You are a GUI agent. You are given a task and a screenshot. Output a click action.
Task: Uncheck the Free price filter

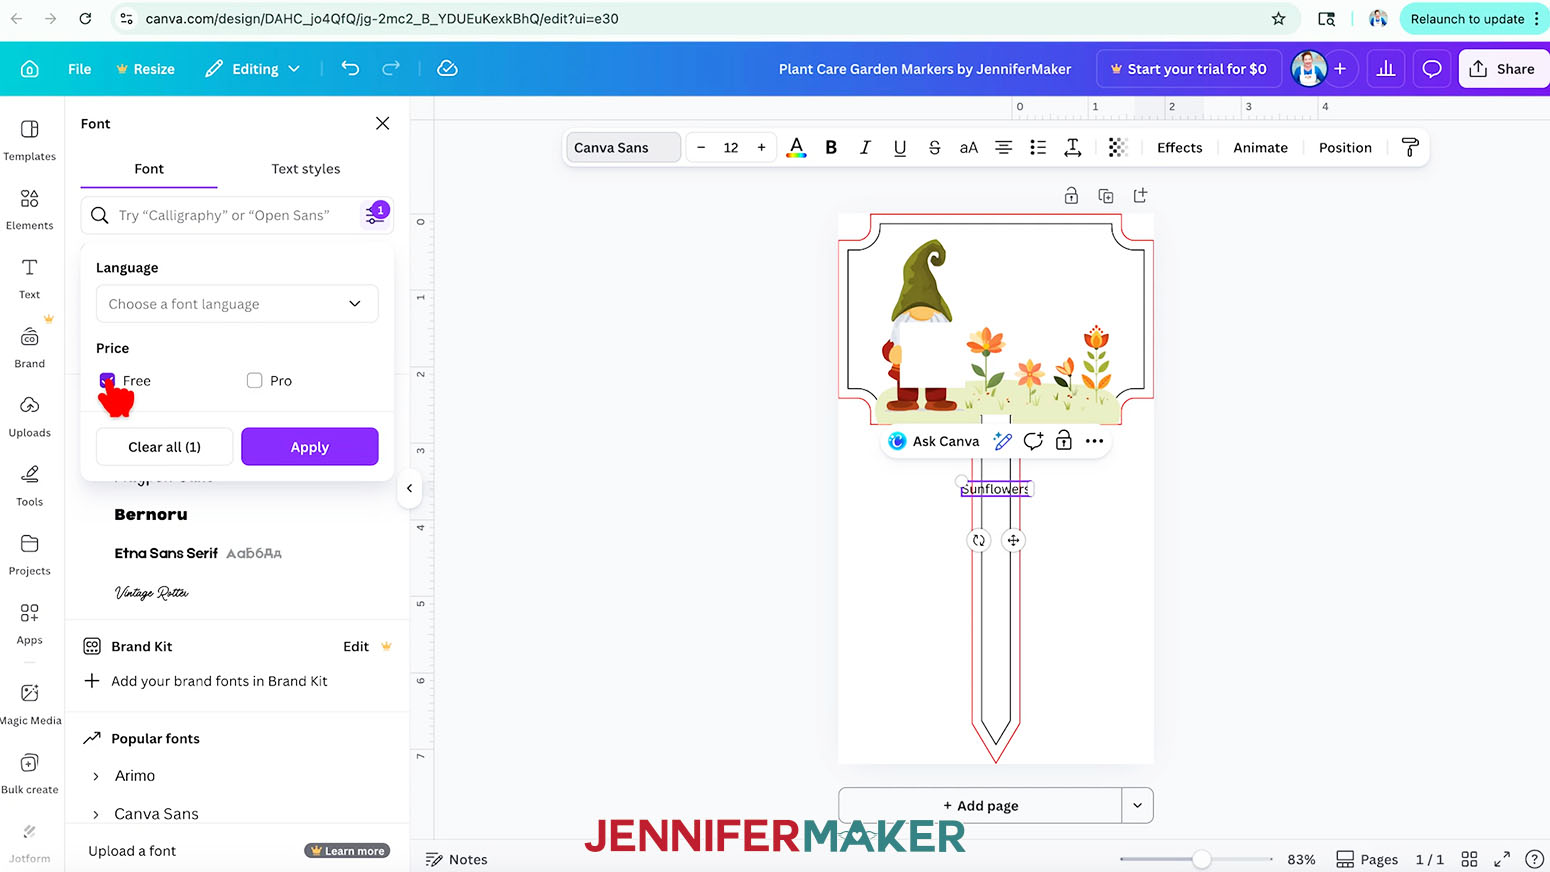(x=107, y=380)
